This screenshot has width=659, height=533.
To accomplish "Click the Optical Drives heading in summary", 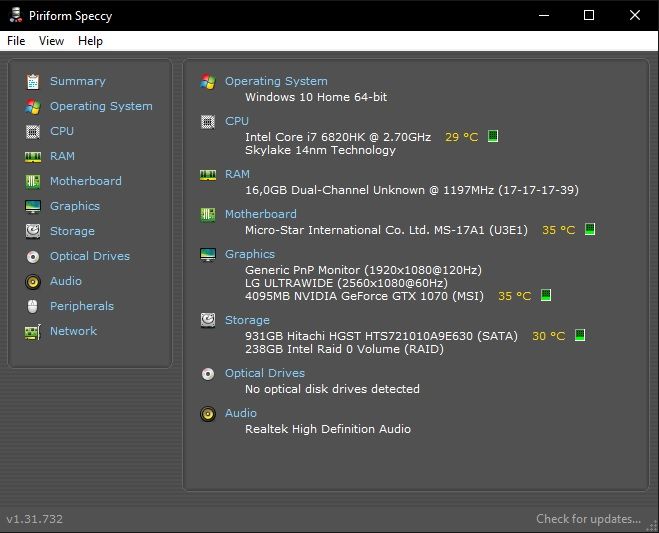I will point(265,373).
